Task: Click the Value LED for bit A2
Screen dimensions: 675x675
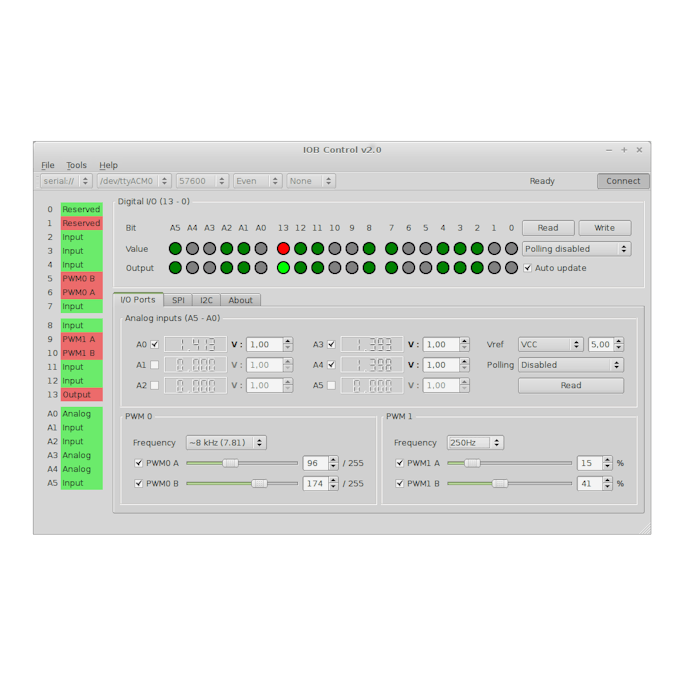Action: (226, 248)
